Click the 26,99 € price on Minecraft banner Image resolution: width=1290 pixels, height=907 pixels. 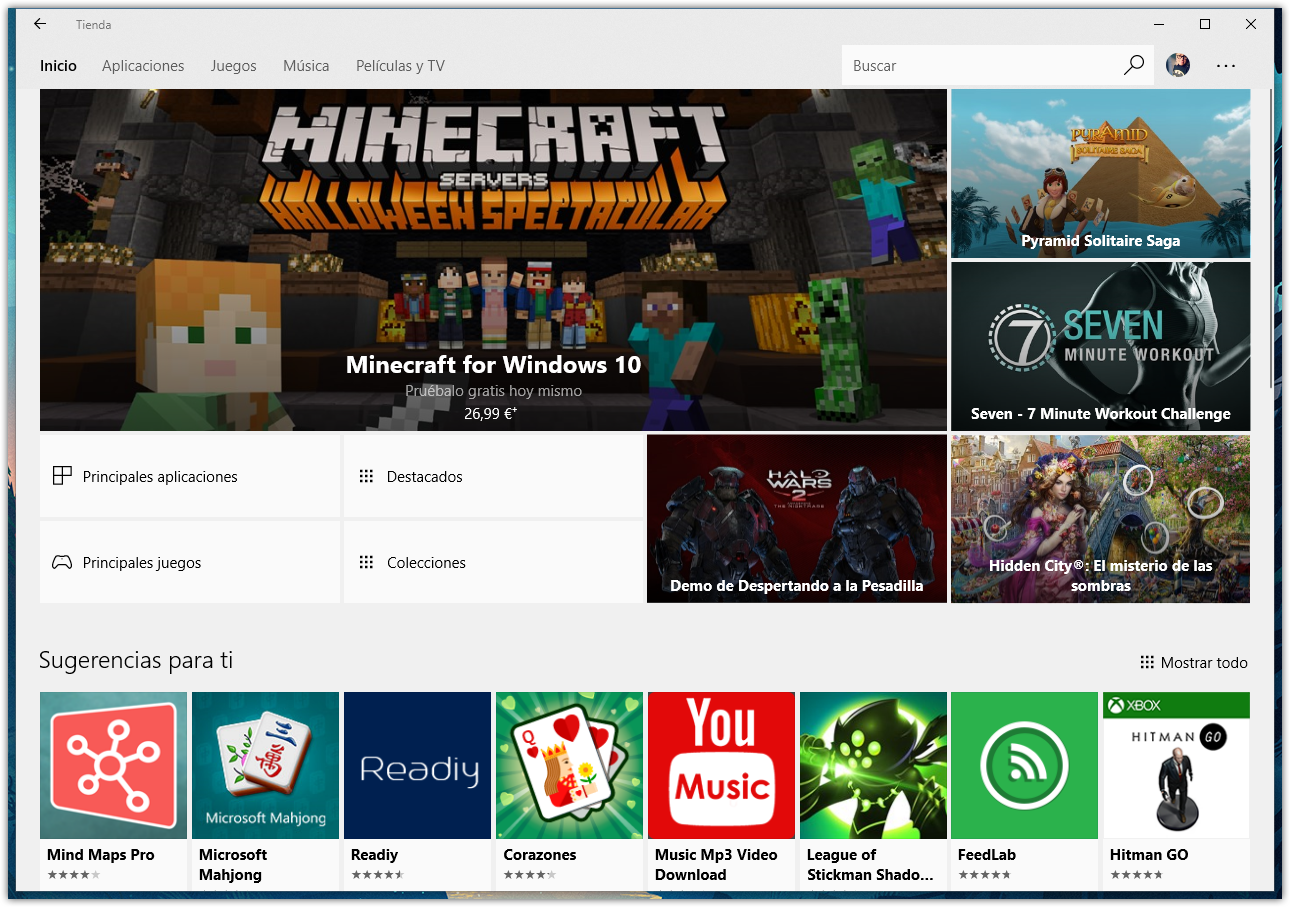(x=490, y=412)
